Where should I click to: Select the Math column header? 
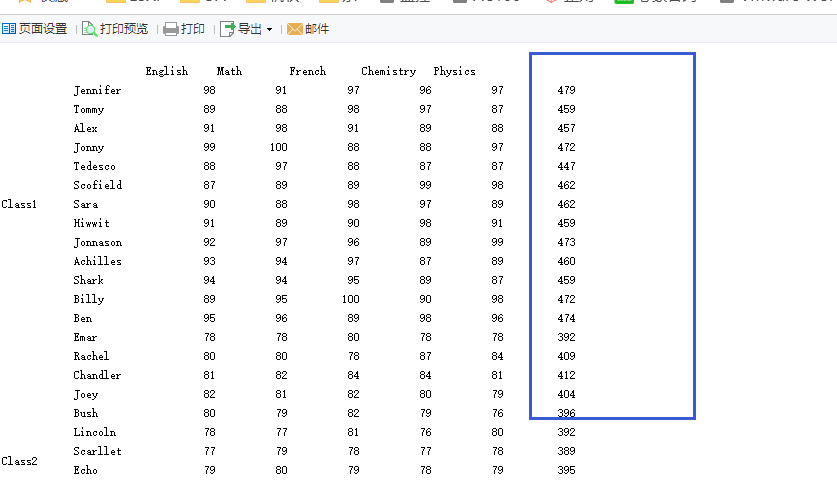(229, 71)
